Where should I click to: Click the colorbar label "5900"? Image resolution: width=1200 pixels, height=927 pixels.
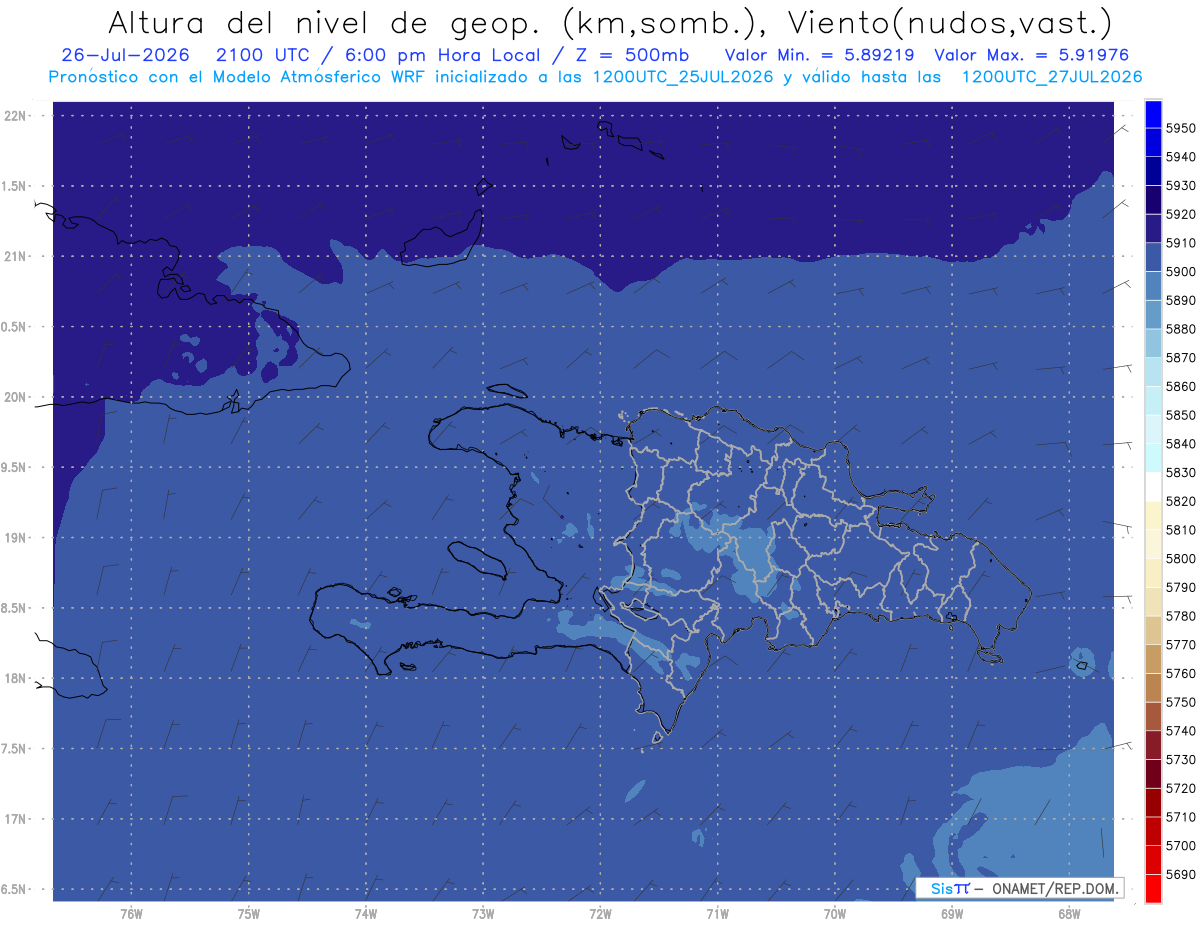1180,272
